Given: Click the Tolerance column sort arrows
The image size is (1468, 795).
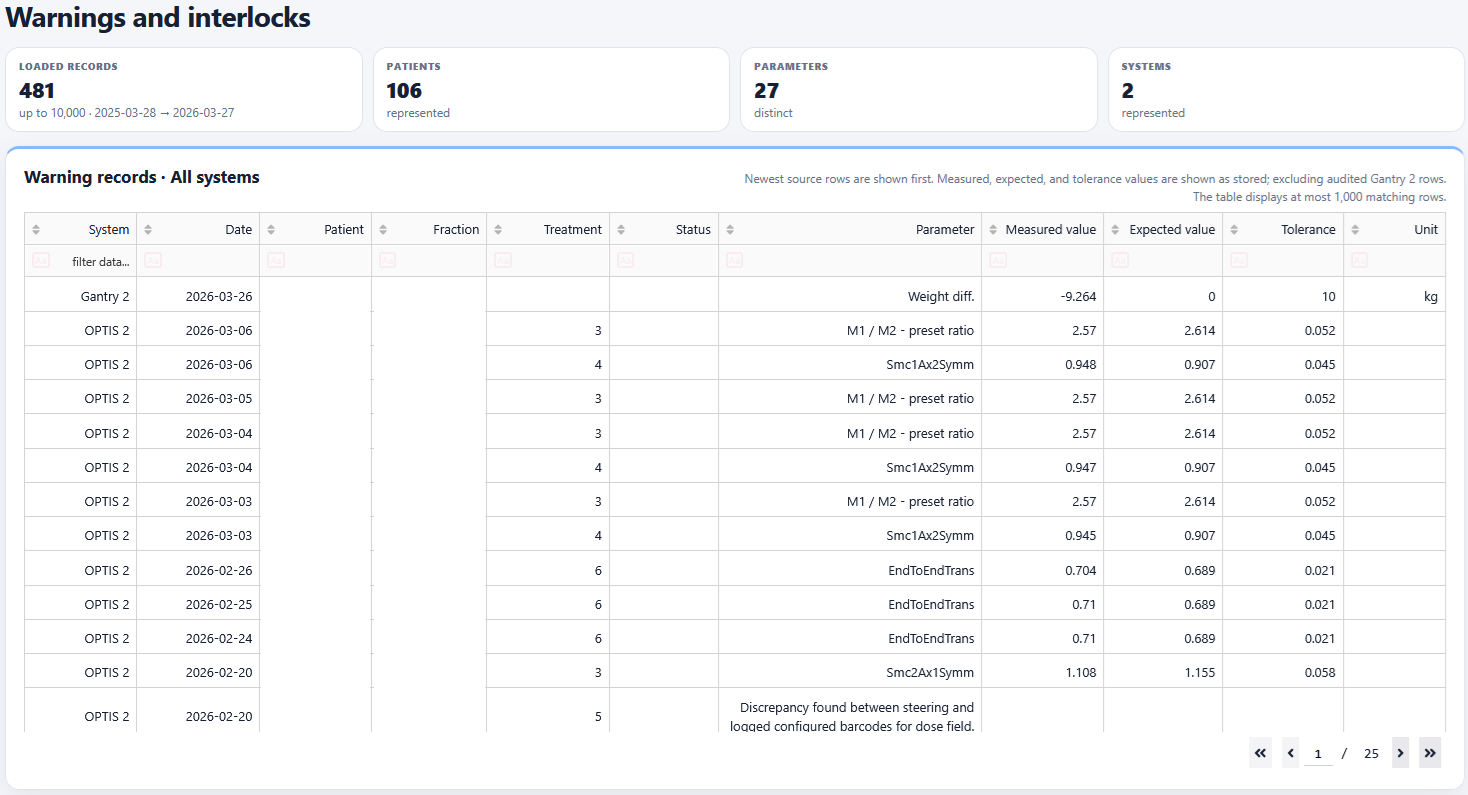Looking at the screenshot, I should coord(1234,229).
